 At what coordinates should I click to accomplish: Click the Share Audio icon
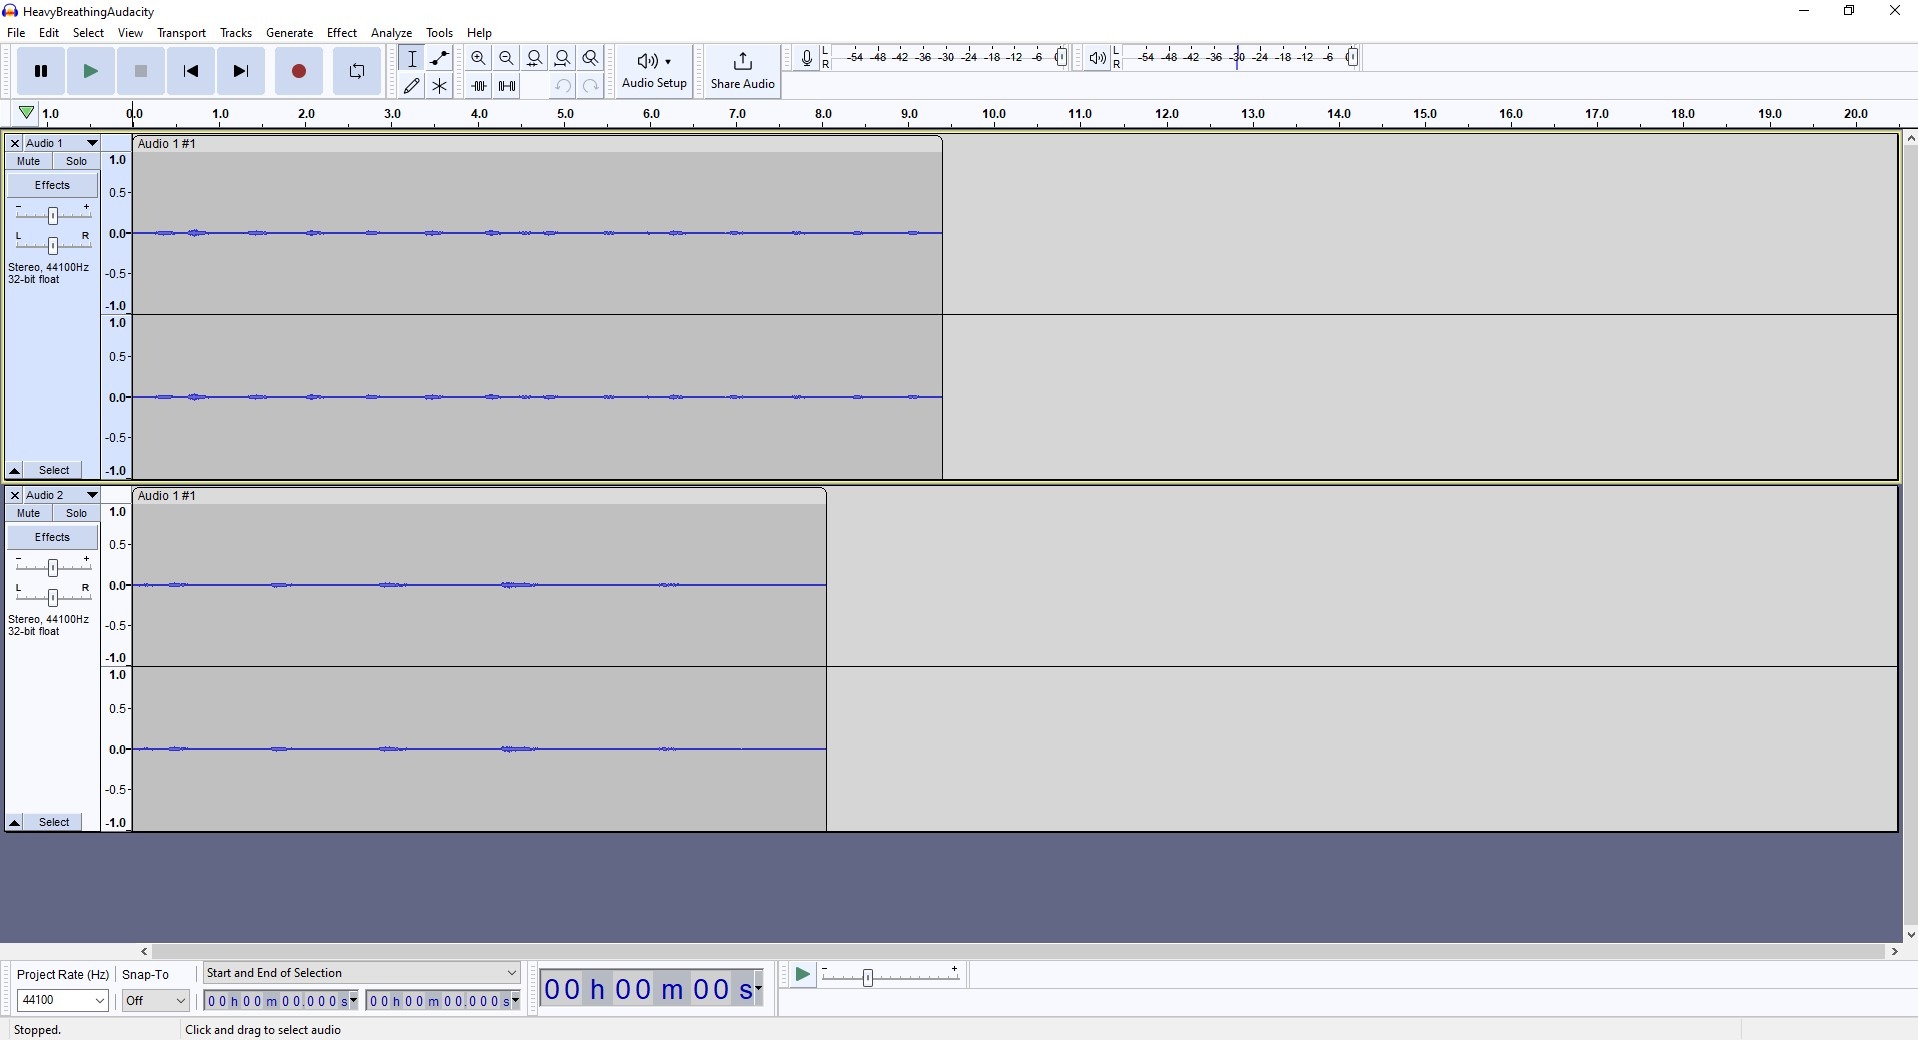tap(742, 70)
